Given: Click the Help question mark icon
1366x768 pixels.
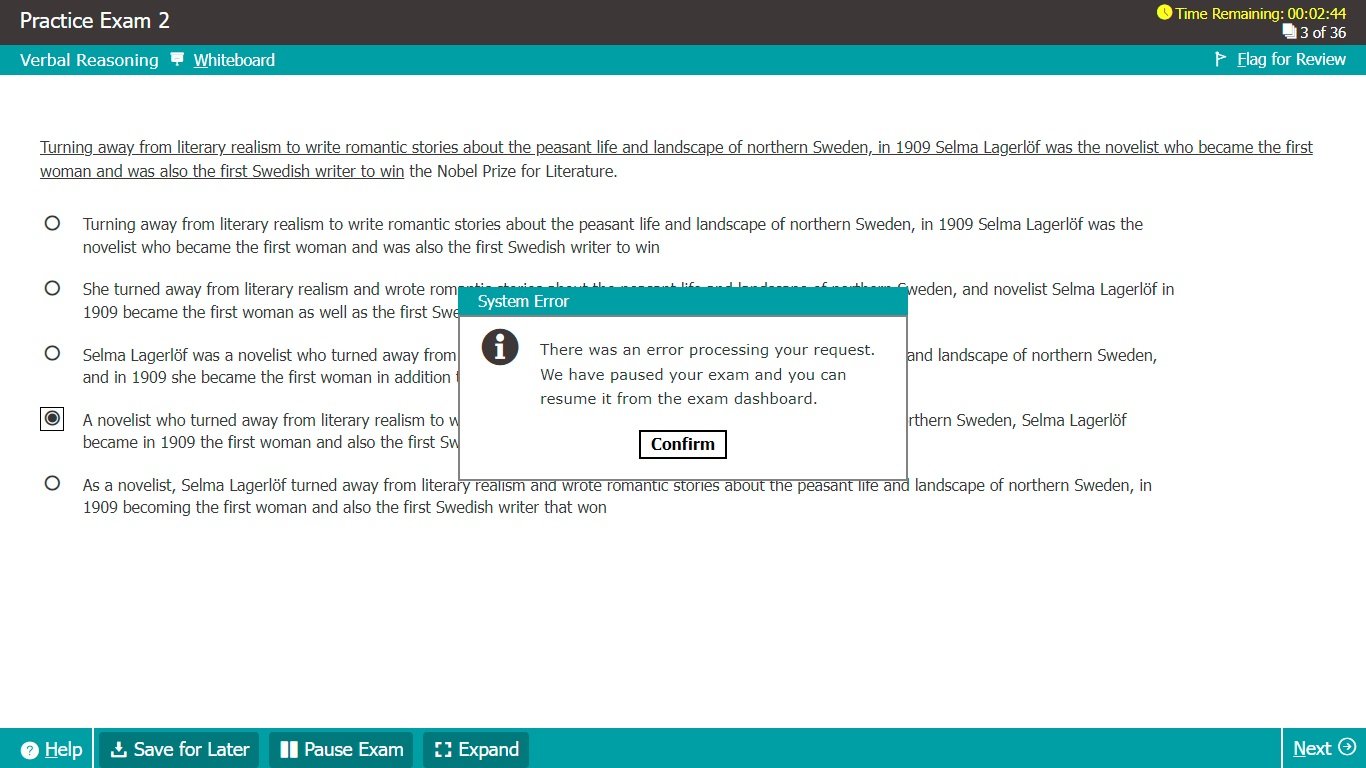Looking at the screenshot, I should point(30,750).
